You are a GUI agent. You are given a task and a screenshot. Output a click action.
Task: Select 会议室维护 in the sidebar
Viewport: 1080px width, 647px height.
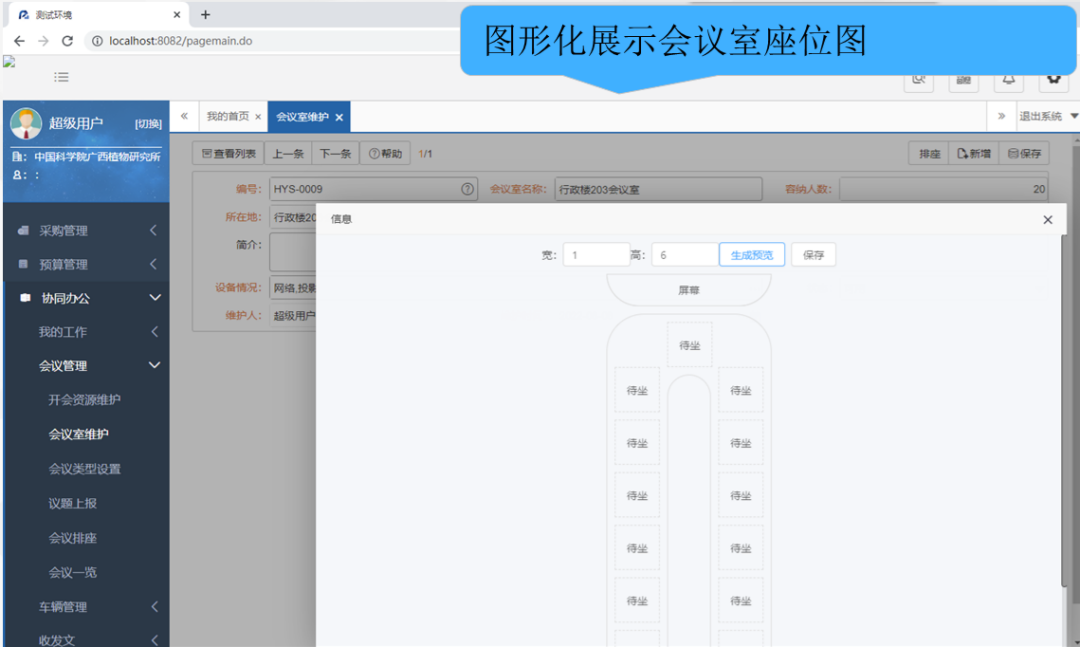point(79,434)
